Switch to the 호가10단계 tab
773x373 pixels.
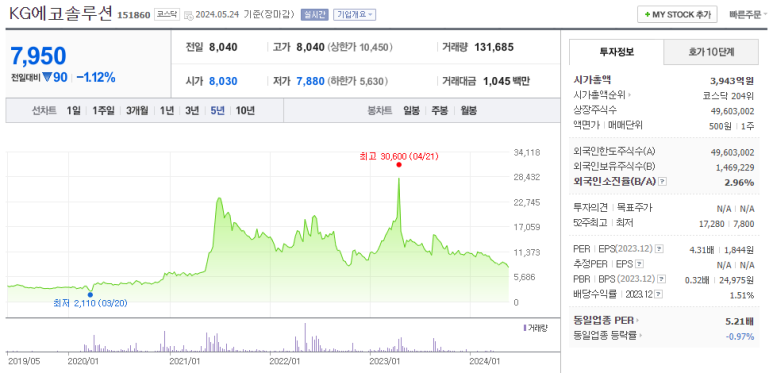tap(711, 52)
